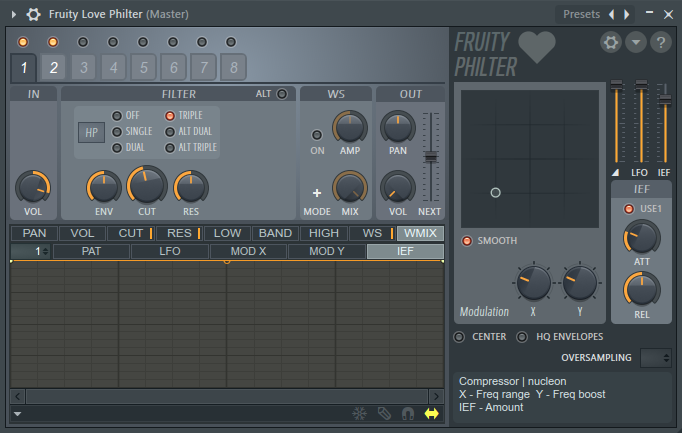
Task: Switch to the LFO source tab
Action: 170,251
